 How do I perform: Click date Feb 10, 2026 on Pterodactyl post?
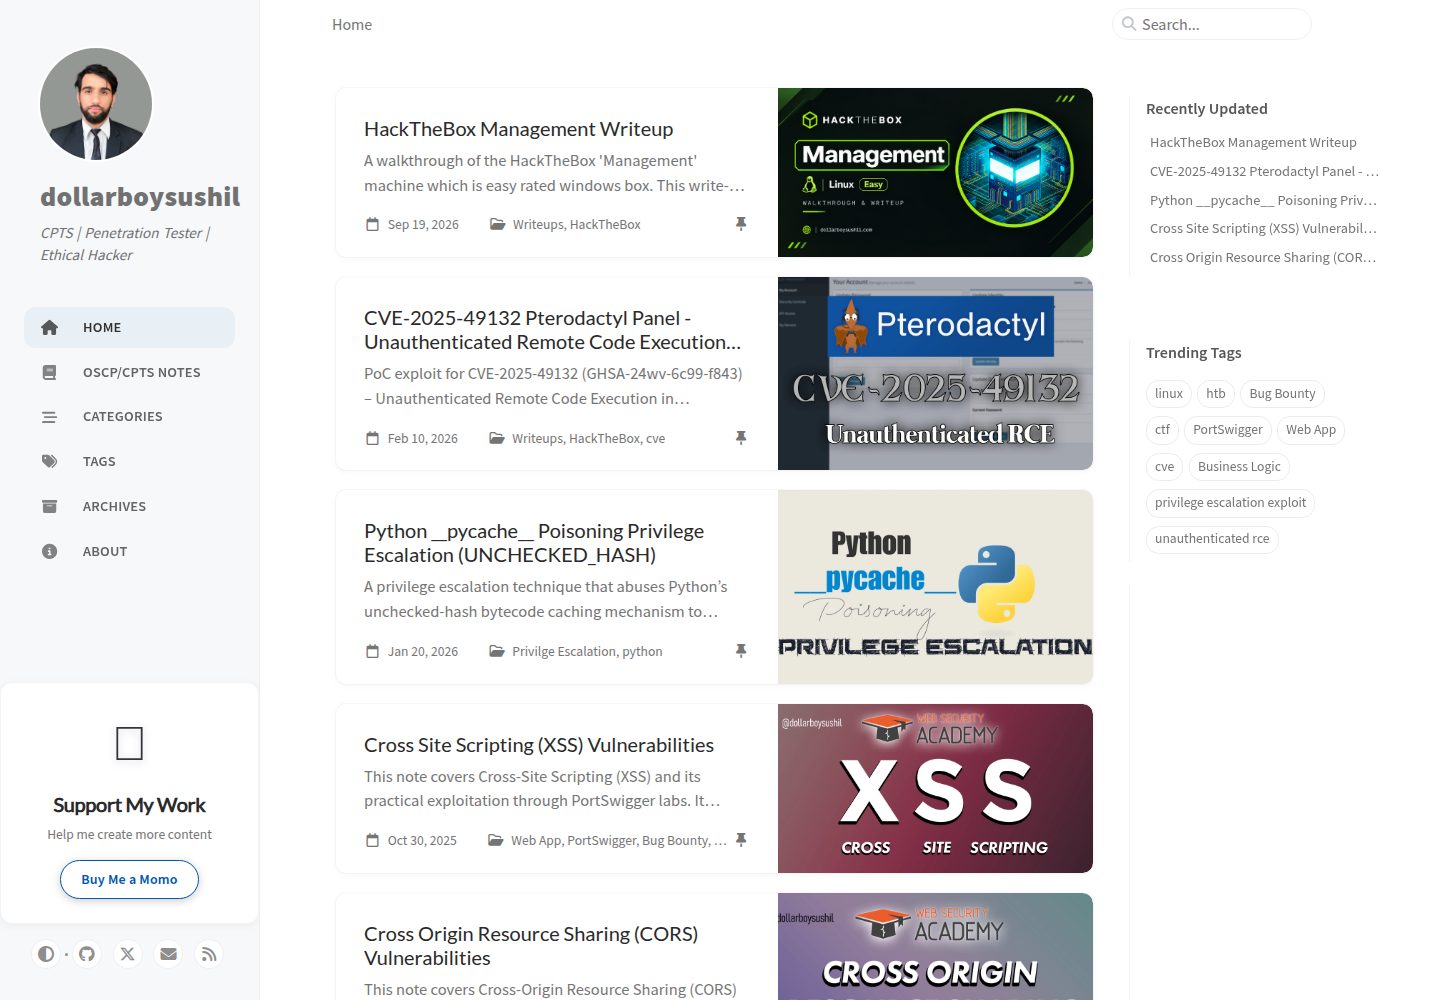pyautogui.click(x=422, y=439)
